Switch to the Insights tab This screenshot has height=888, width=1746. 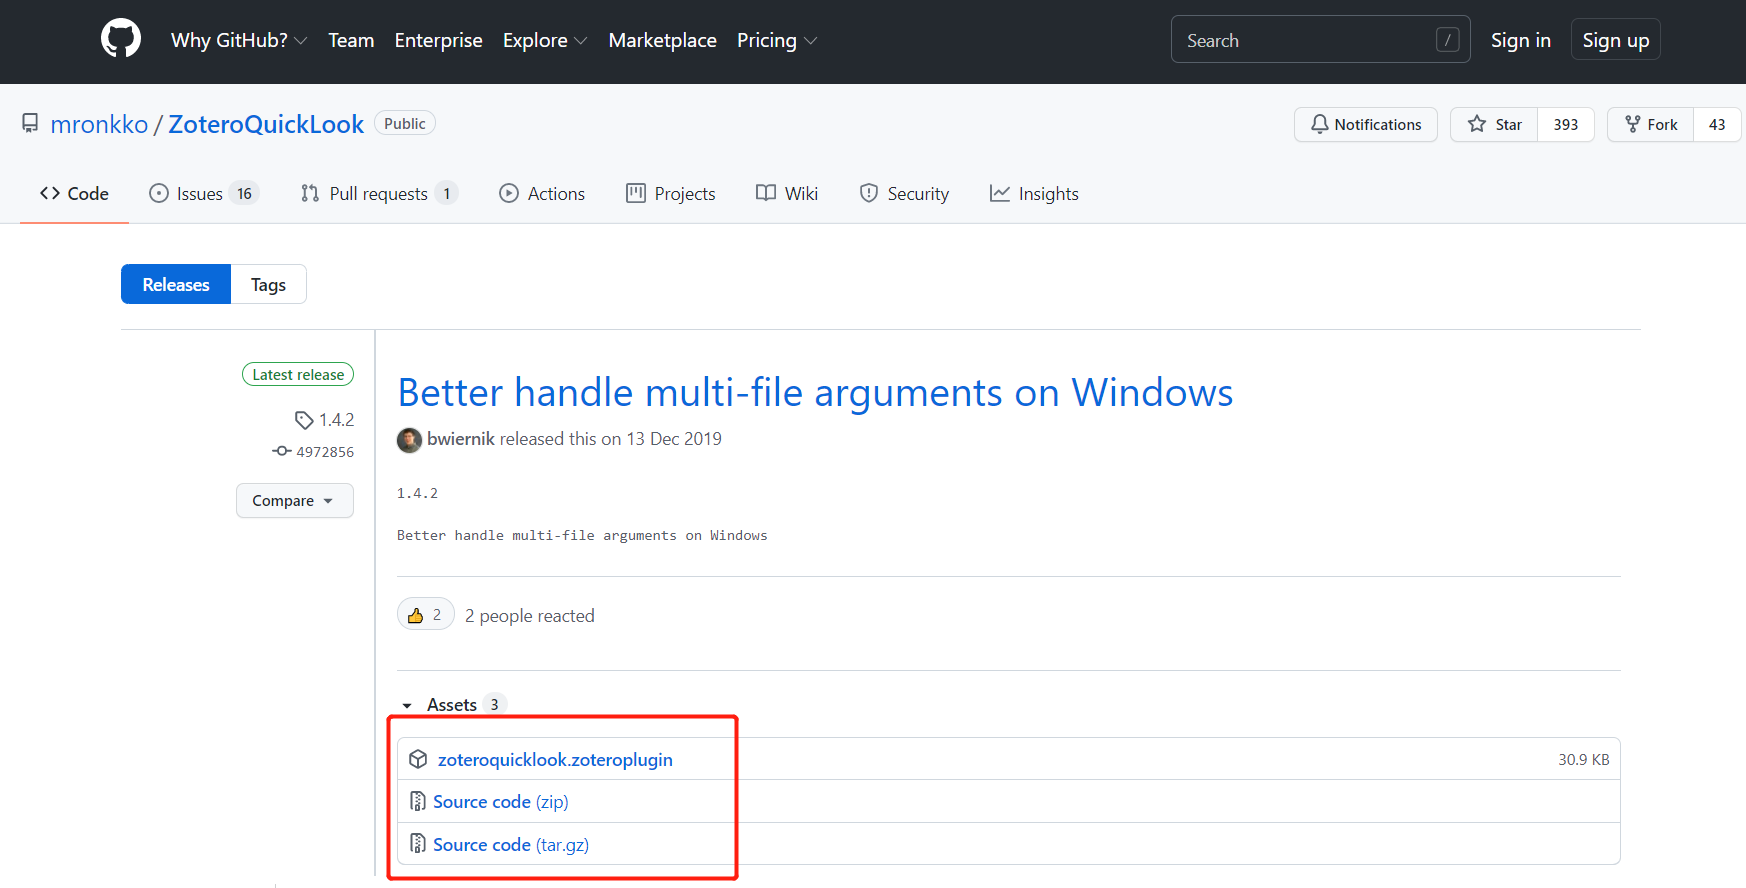pos(1034,193)
